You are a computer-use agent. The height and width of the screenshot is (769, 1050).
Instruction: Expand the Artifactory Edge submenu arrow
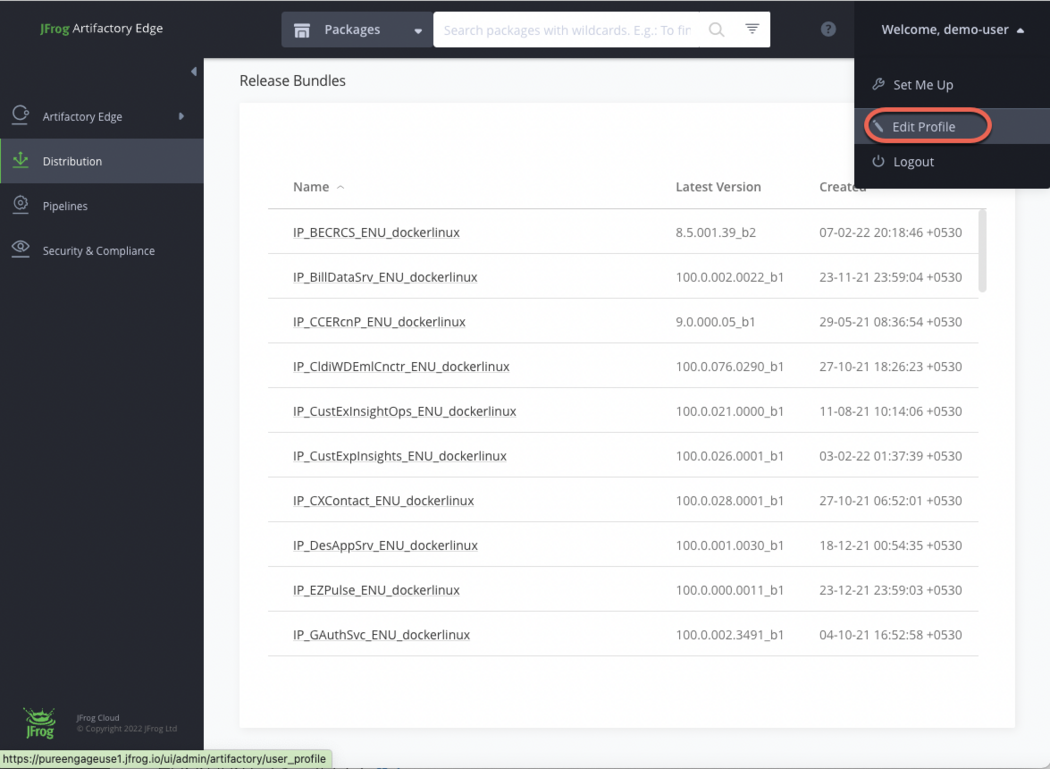click(x=181, y=117)
